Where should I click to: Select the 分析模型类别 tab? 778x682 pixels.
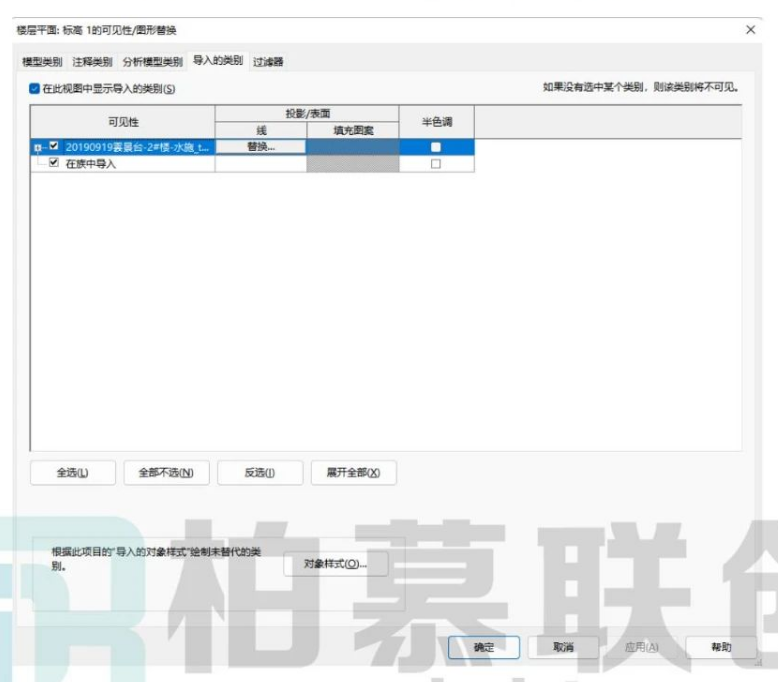click(x=152, y=62)
